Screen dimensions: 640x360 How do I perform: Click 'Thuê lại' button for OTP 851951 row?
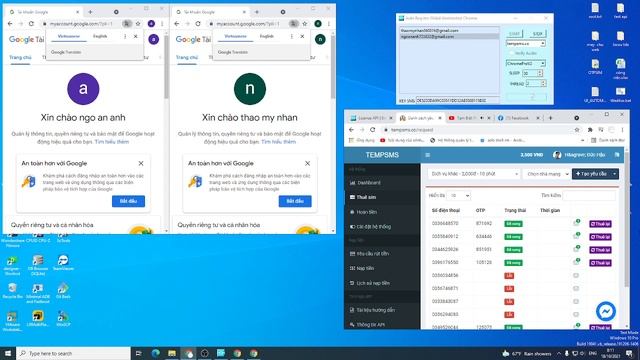pos(600,249)
